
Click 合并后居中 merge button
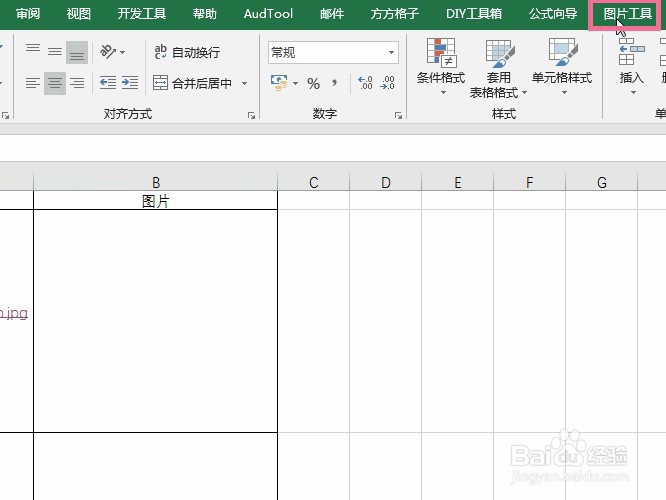[192, 83]
